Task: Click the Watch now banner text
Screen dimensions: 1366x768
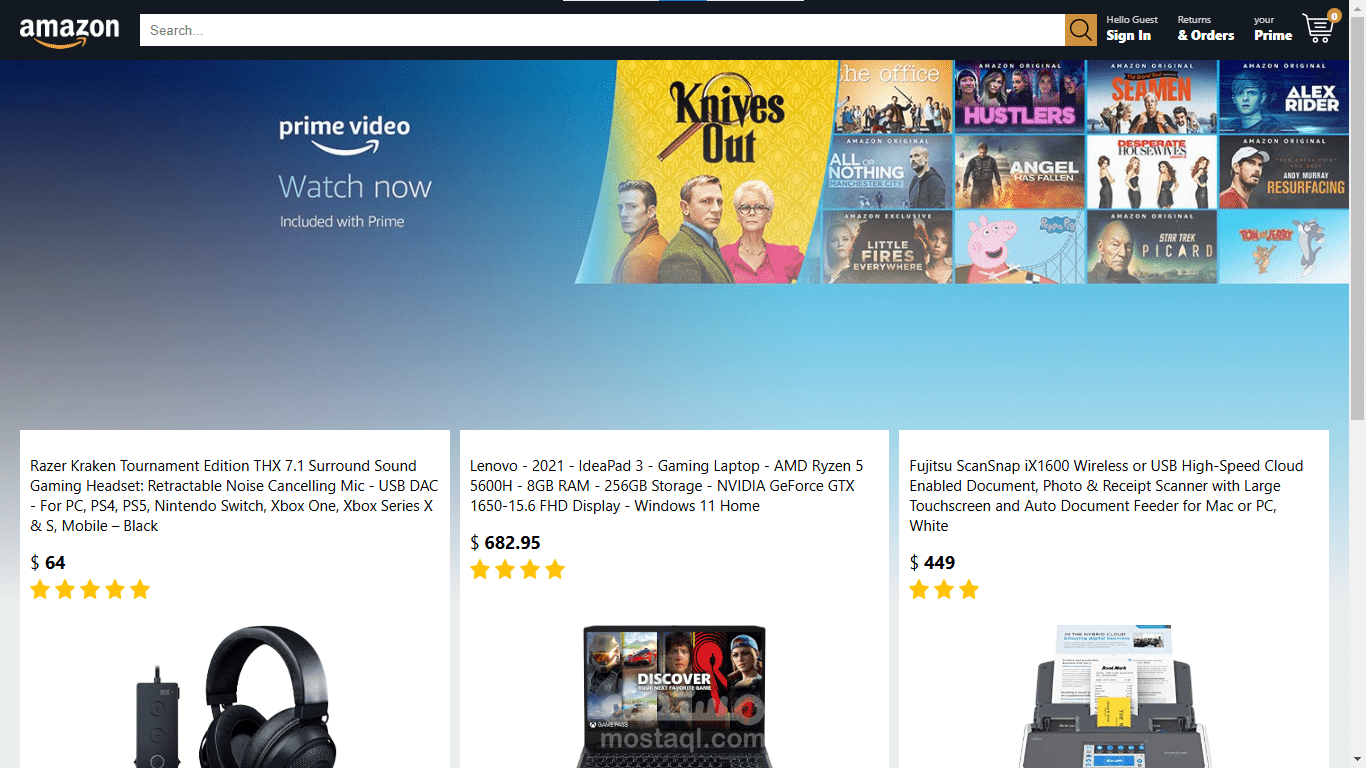Action: pyautogui.click(x=355, y=187)
